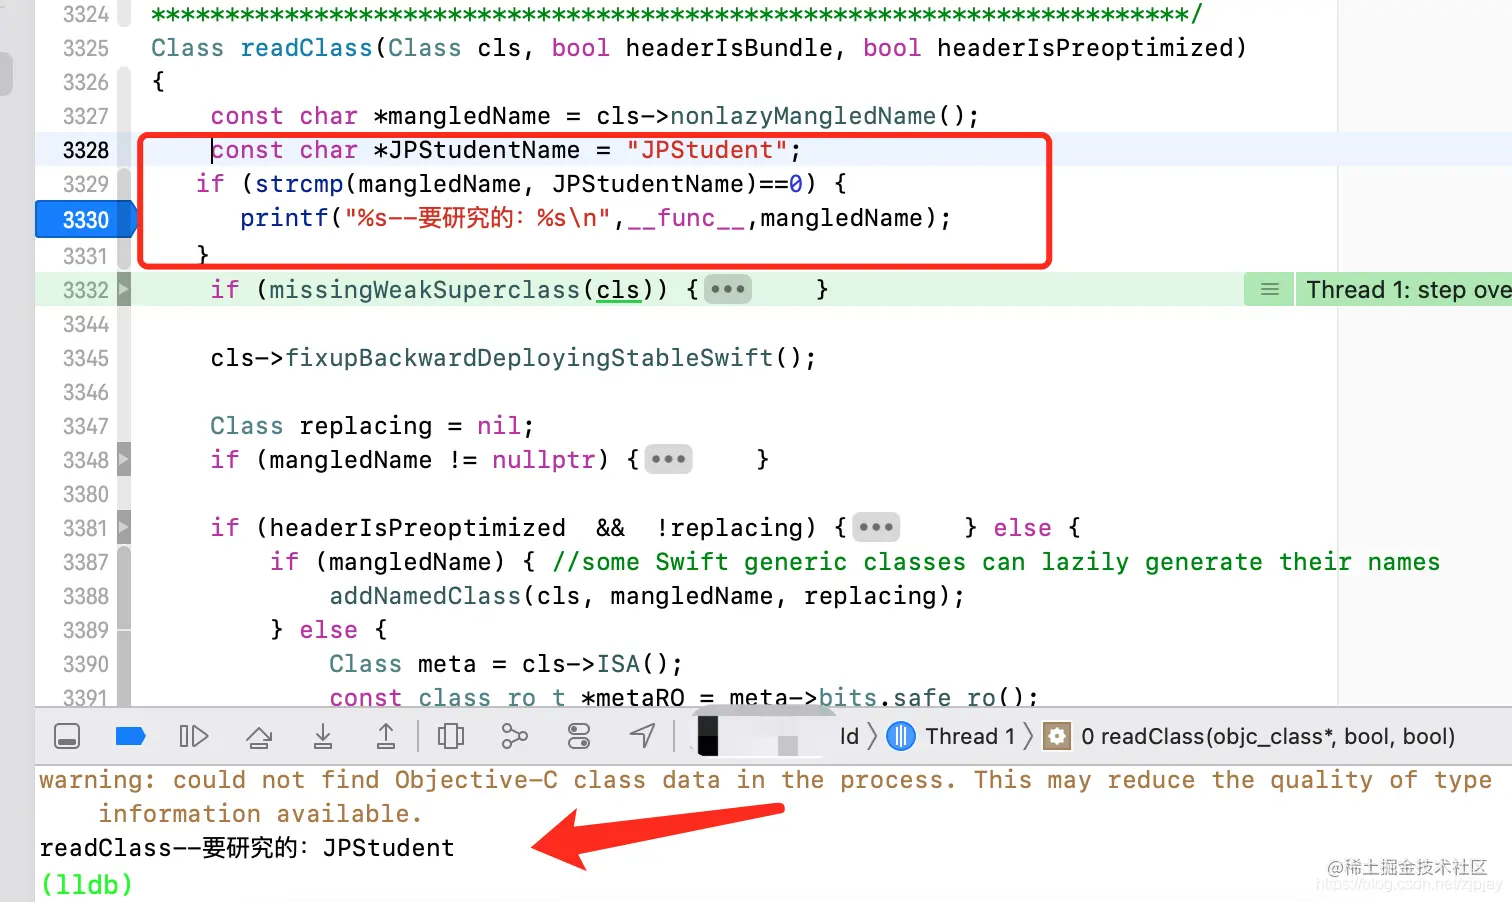Expand the folded code on line 3332

124,290
